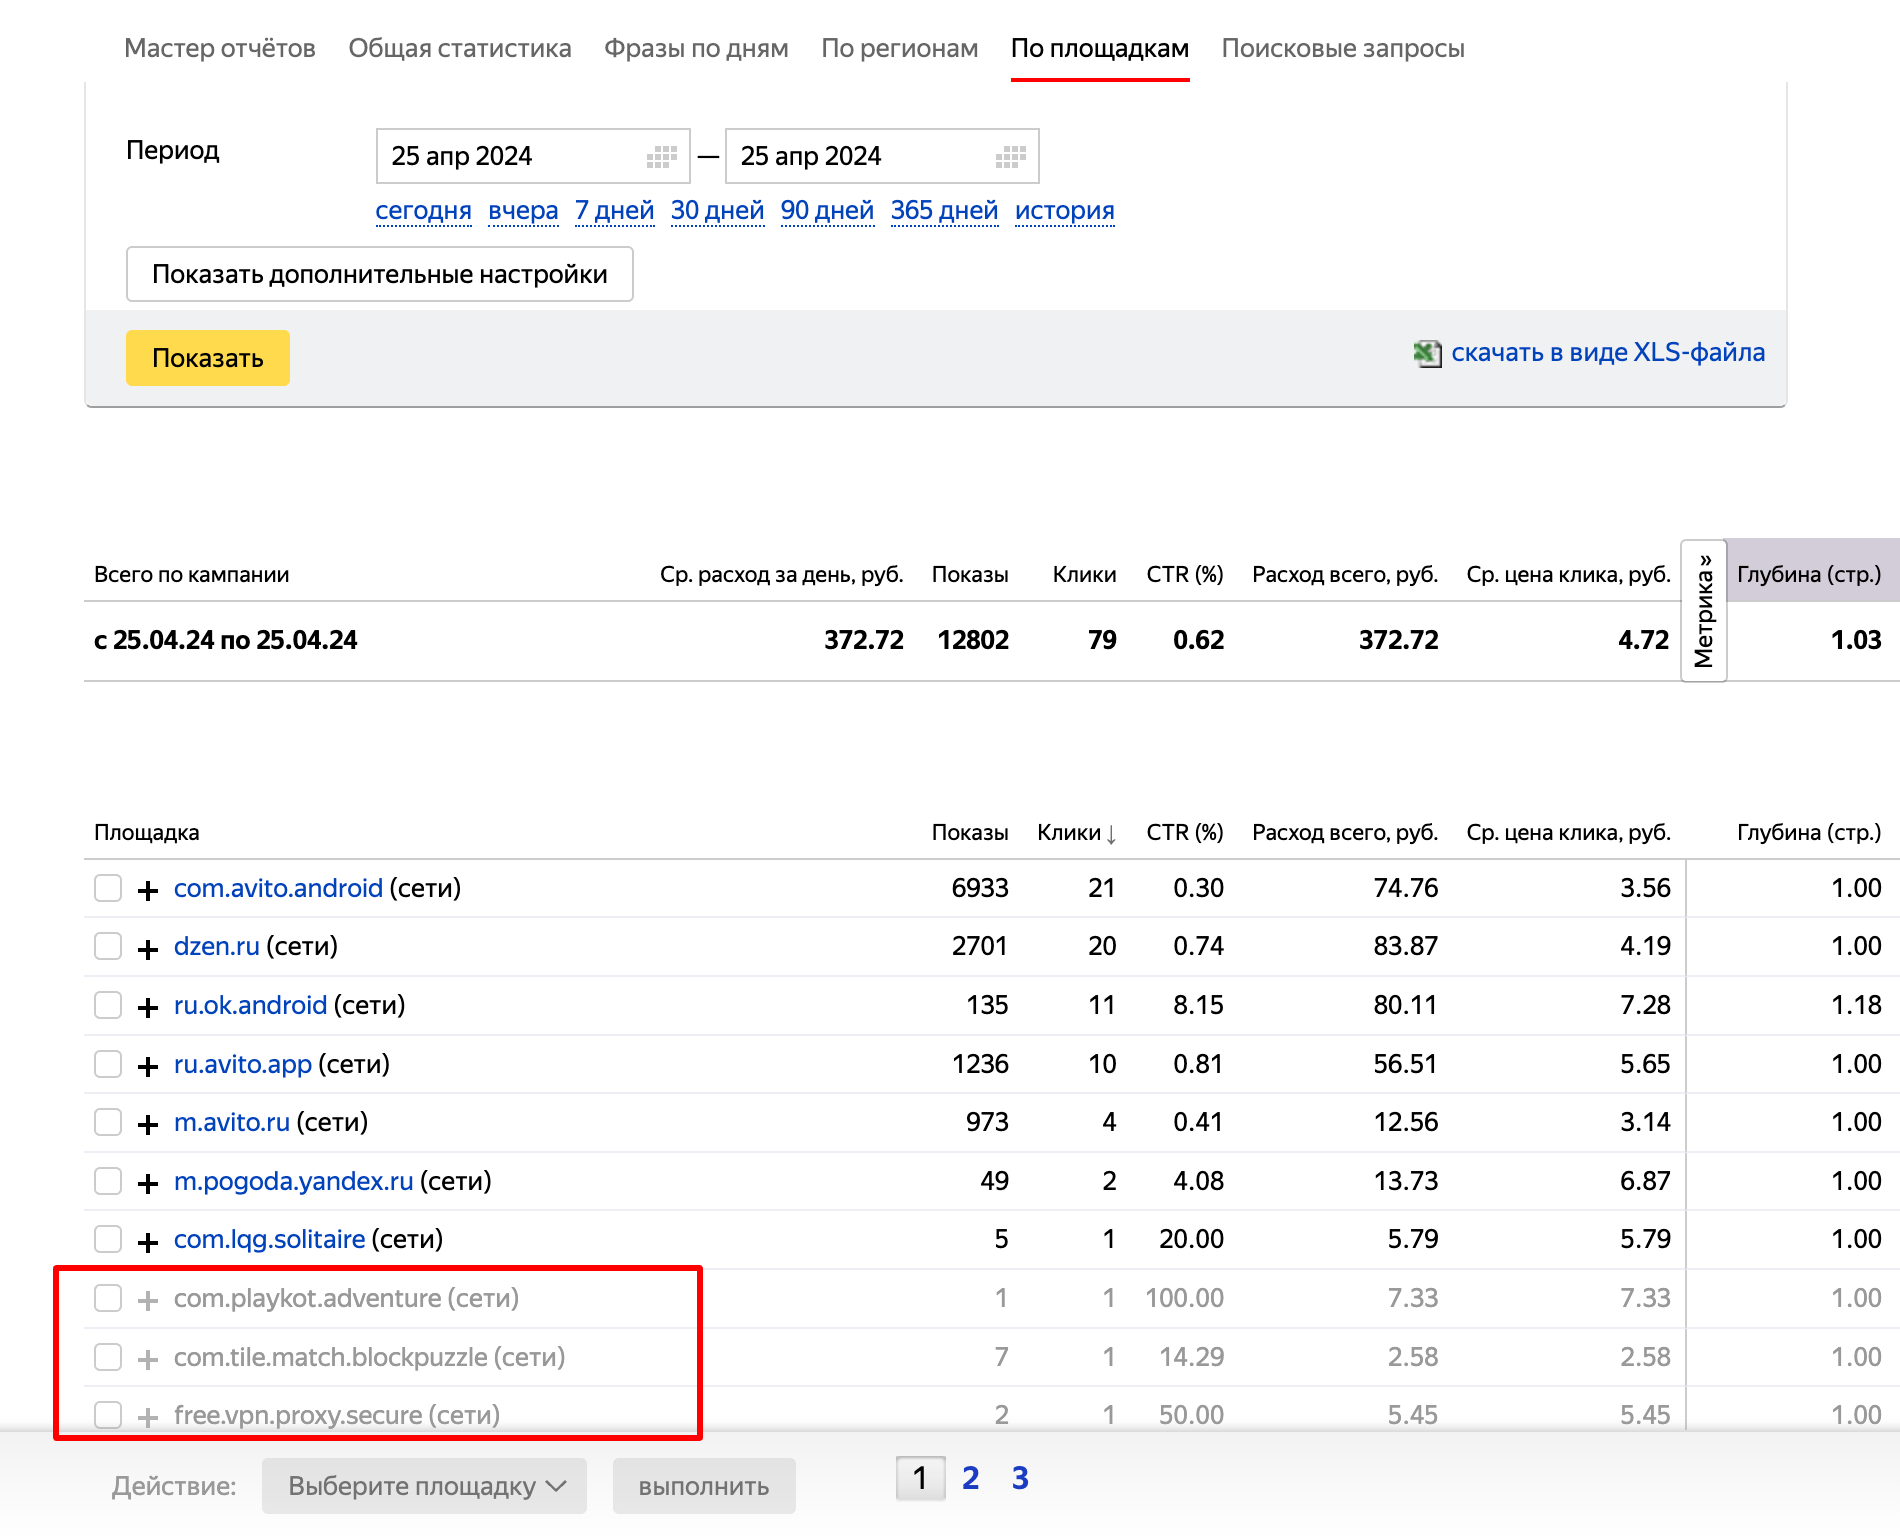The height and width of the screenshot is (1536, 1900).
Task: Open the история period link
Action: (1064, 211)
